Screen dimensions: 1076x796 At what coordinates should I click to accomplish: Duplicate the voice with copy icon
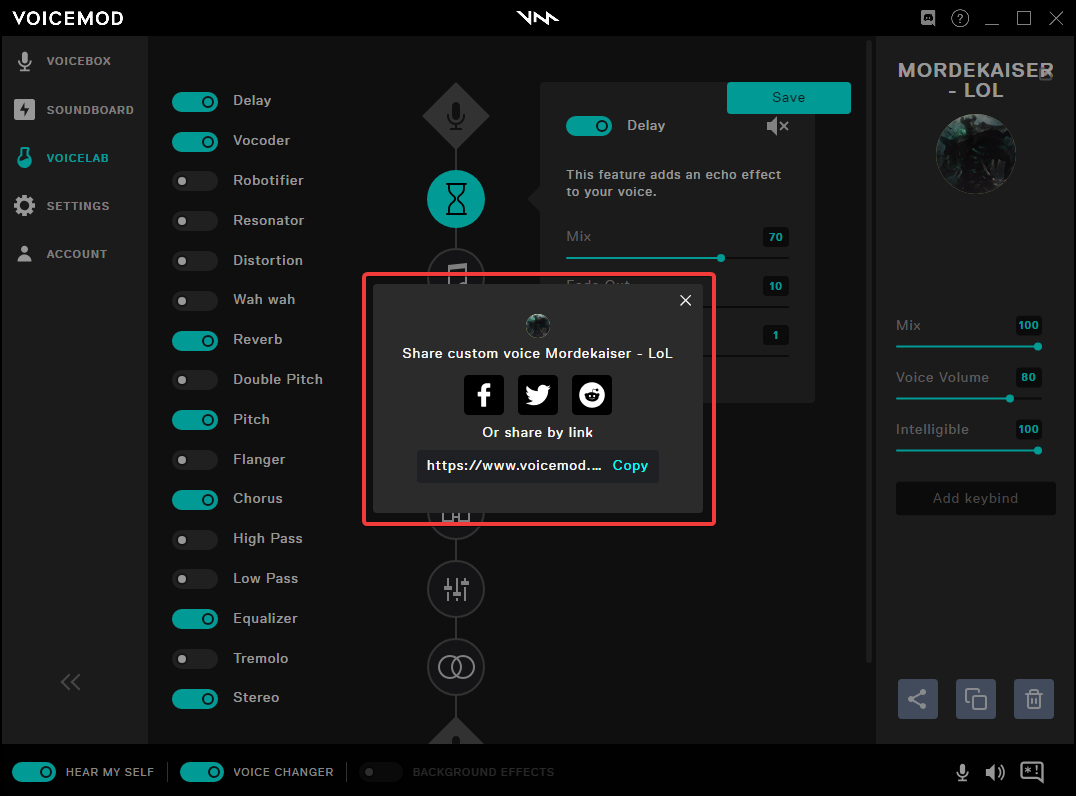[x=975, y=699]
